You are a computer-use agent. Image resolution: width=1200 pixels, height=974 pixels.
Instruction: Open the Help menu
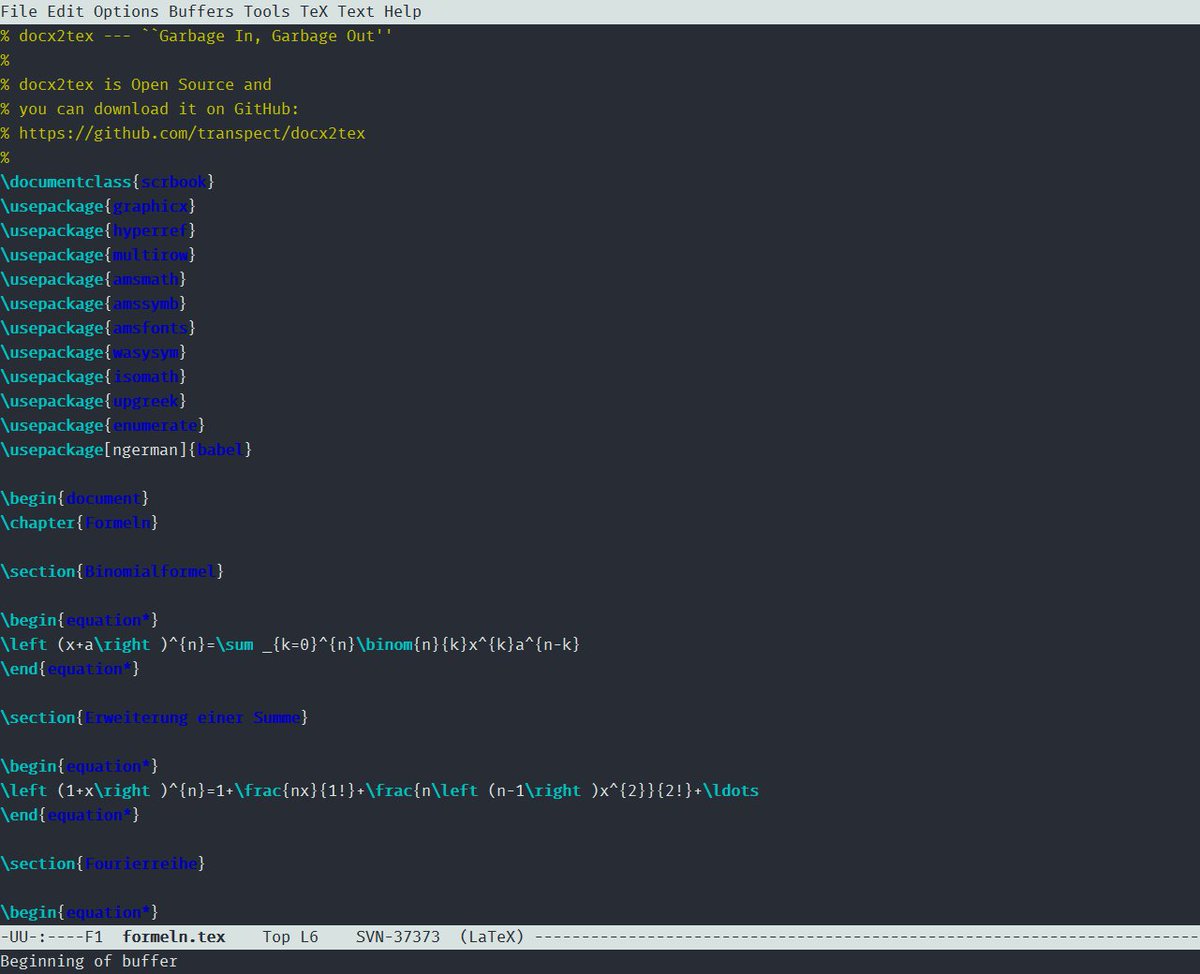(400, 11)
